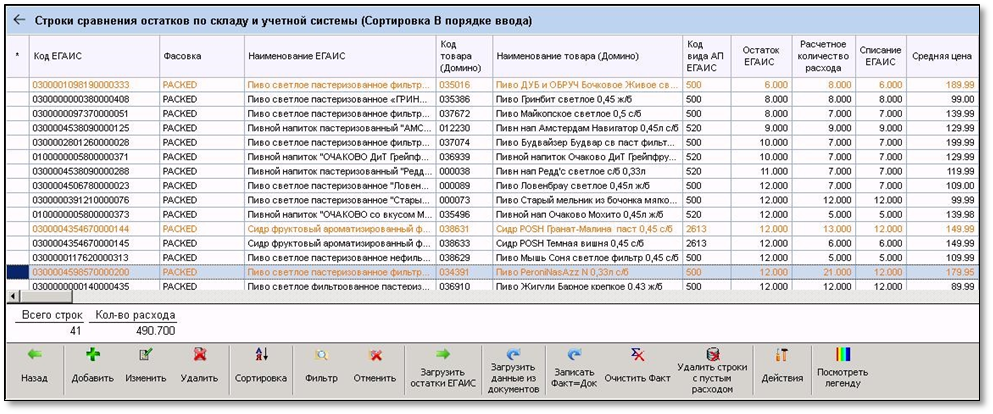Click the Код товара (Домино) header
Image resolution: width=993 pixels, height=414 pixels.
tap(464, 56)
